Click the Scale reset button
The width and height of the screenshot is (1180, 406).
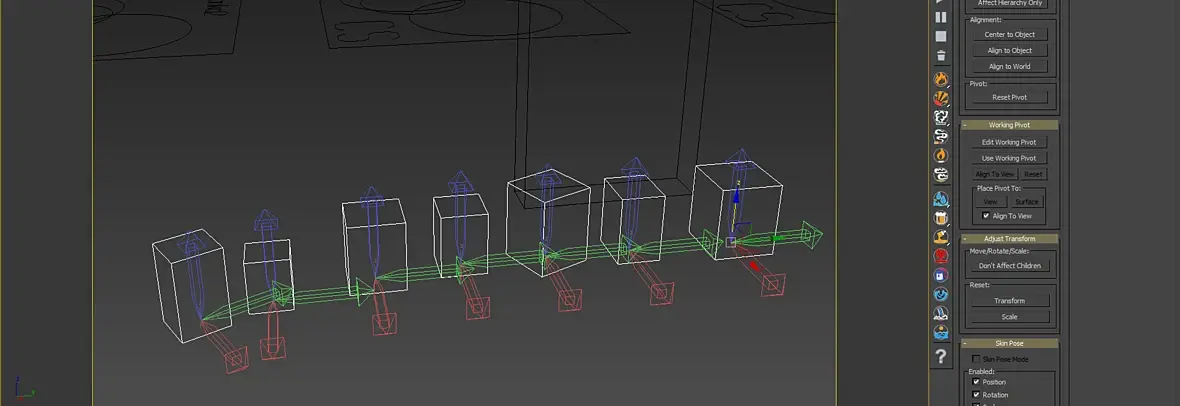(x=1009, y=316)
